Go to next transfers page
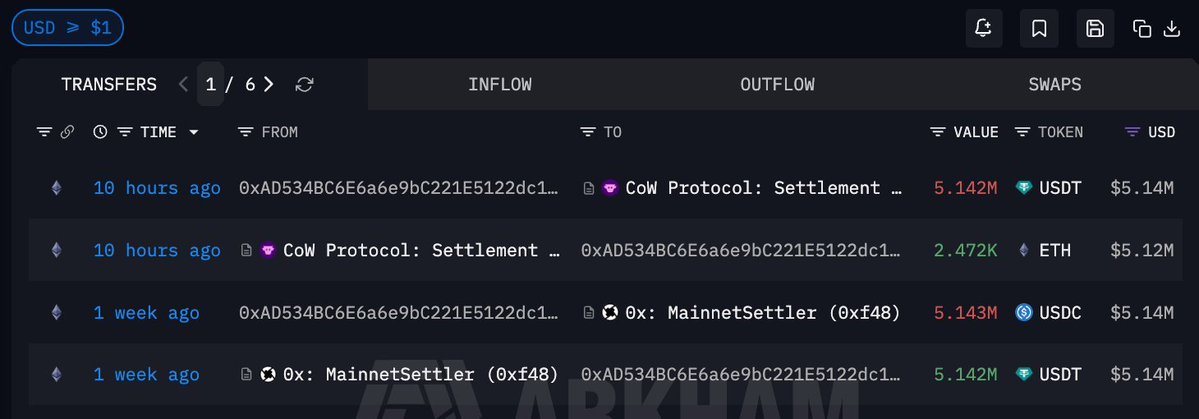Viewport: 1199px width, 419px height. tap(269, 85)
